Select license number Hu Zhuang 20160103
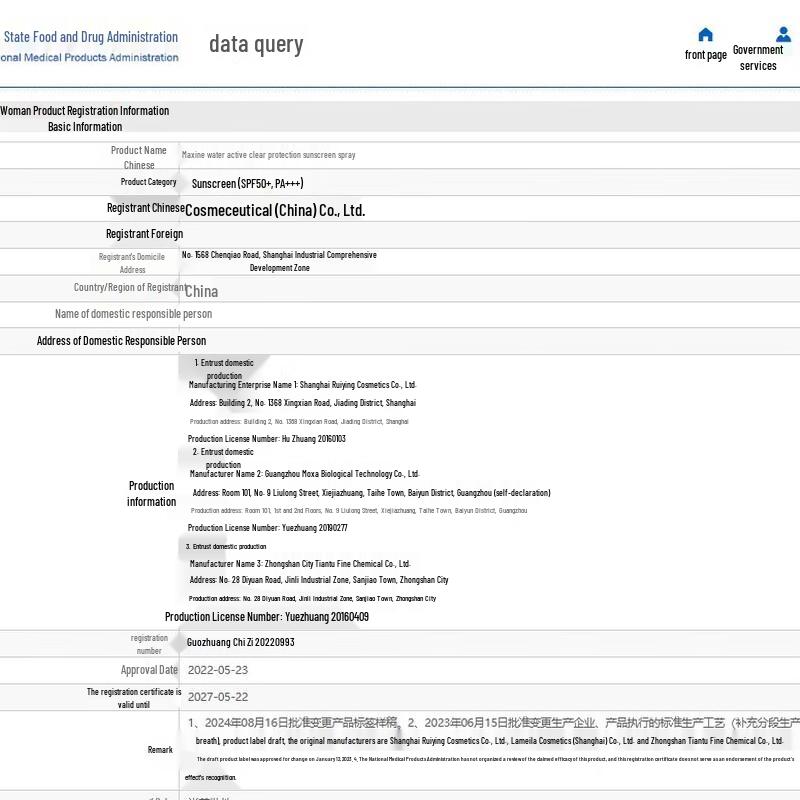 coord(266,439)
